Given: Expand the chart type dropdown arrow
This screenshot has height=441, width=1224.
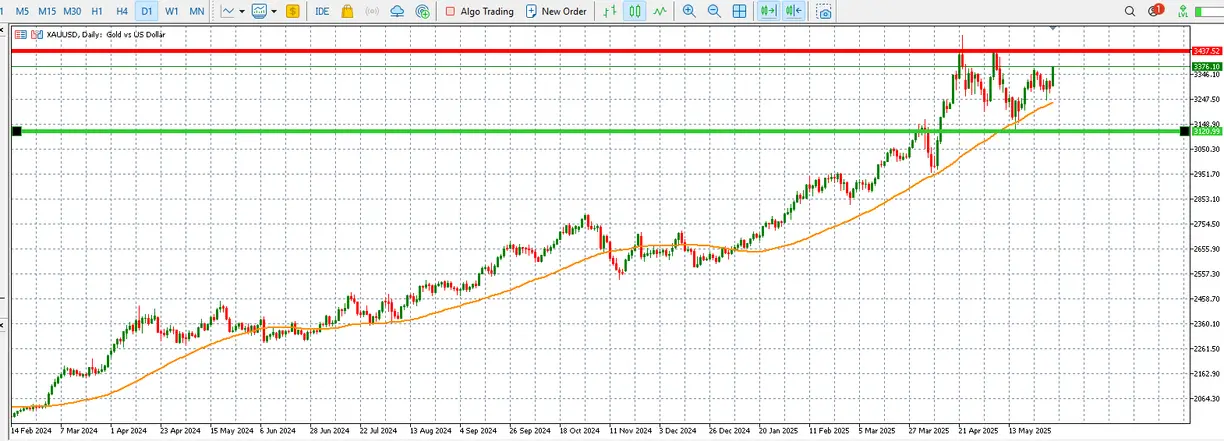Looking at the screenshot, I should point(242,11).
